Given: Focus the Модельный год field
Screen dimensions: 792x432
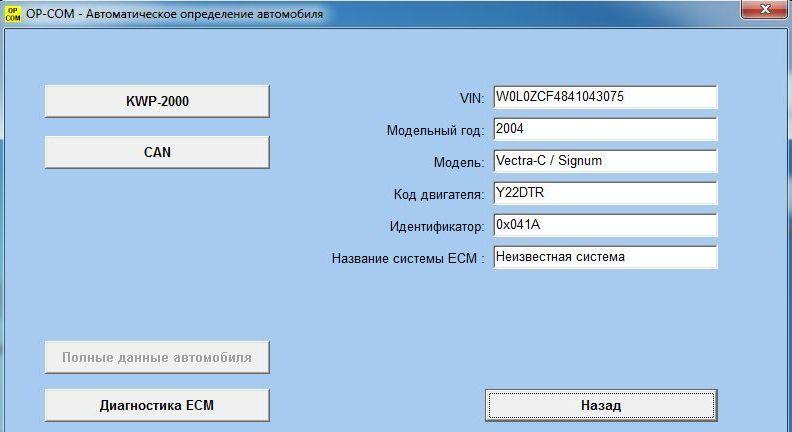Looking at the screenshot, I should 605,129.
